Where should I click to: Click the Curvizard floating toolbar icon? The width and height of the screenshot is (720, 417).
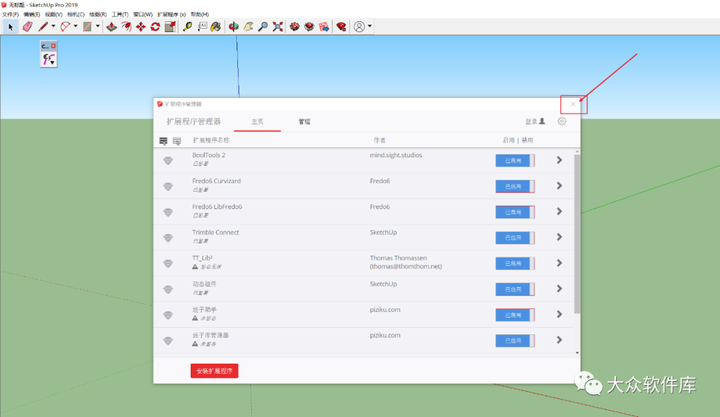coord(49,59)
